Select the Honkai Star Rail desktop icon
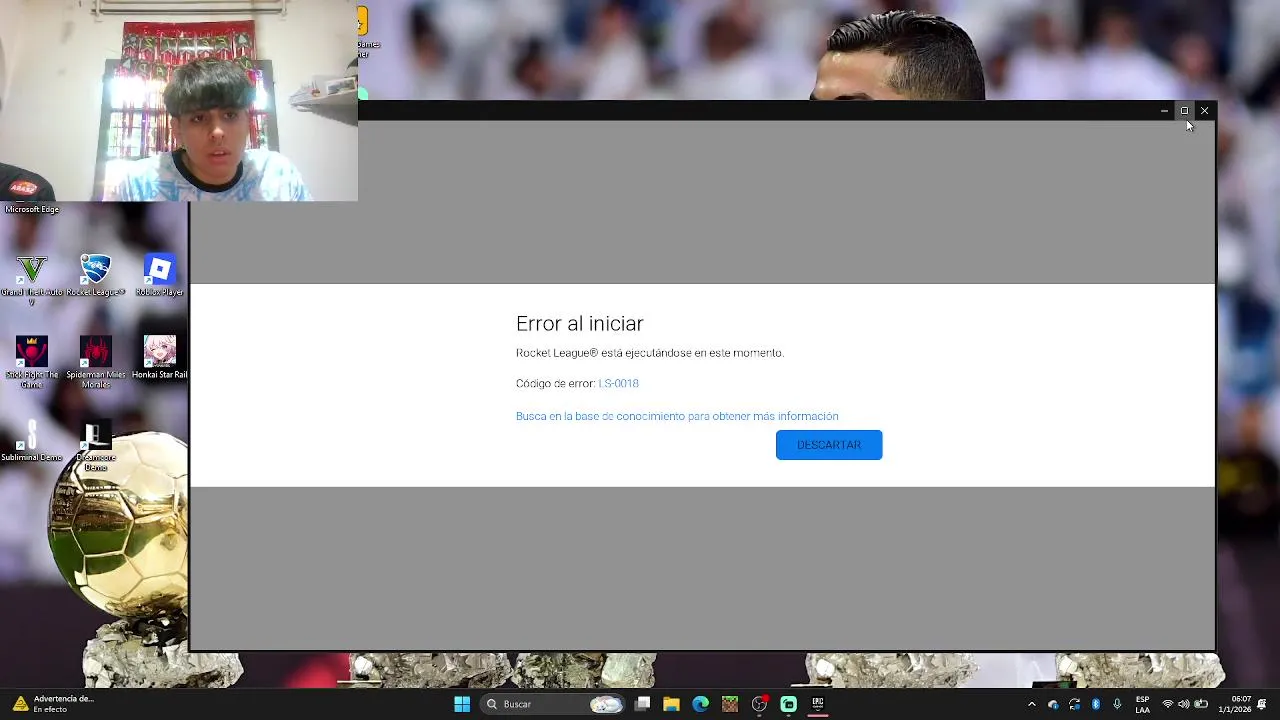1280x720 pixels. [x=159, y=358]
